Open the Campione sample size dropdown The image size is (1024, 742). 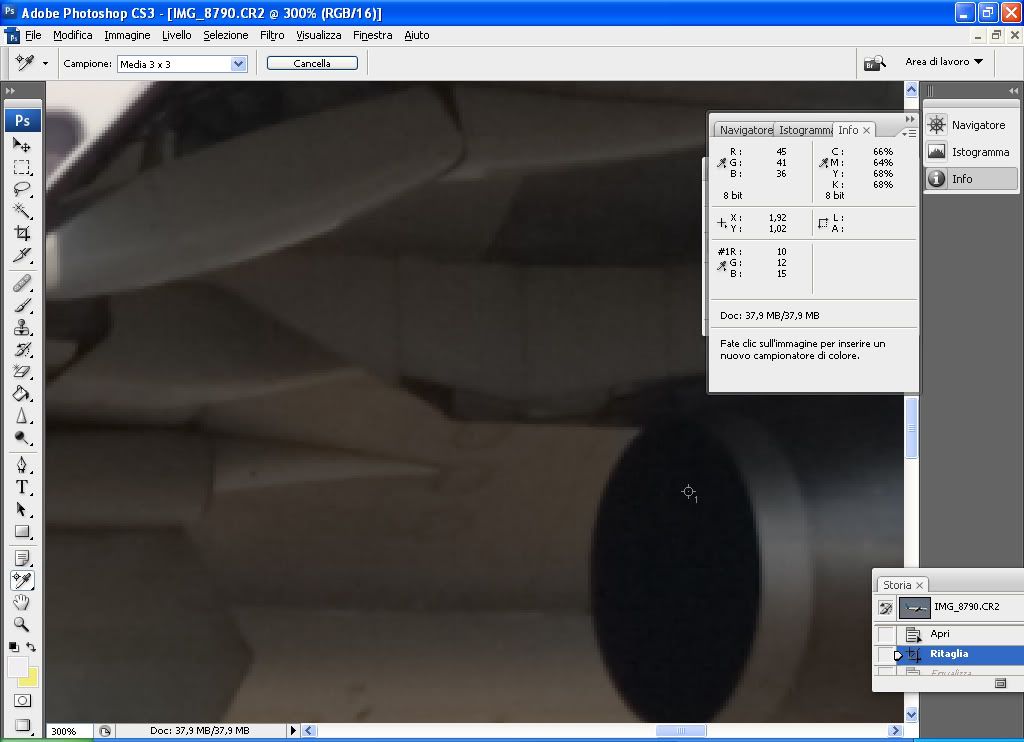pyautogui.click(x=238, y=63)
